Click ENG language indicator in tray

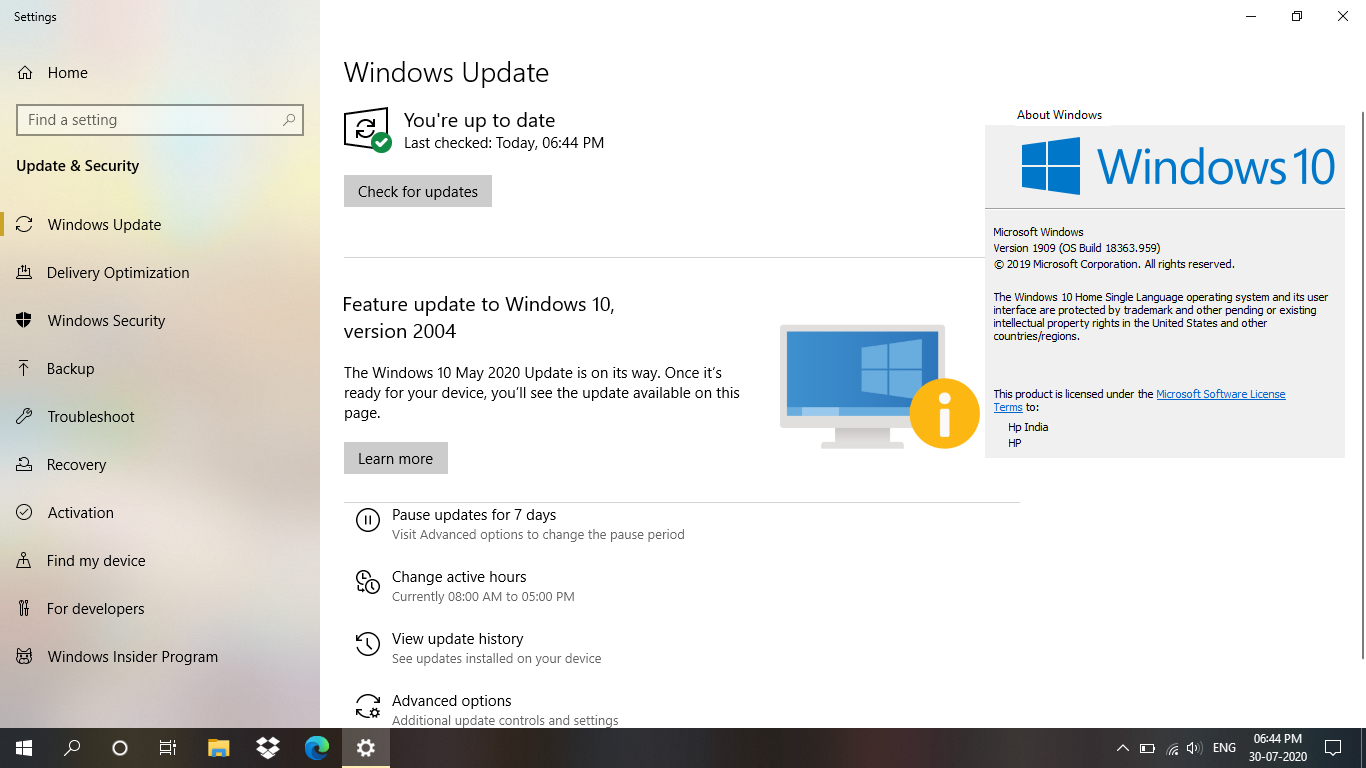click(x=1224, y=748)
